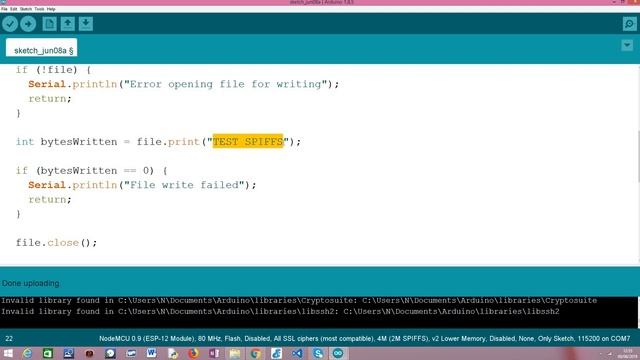640x360 pixels.
Task: Click line number 22 in status bar
Action: pos(9,338)
